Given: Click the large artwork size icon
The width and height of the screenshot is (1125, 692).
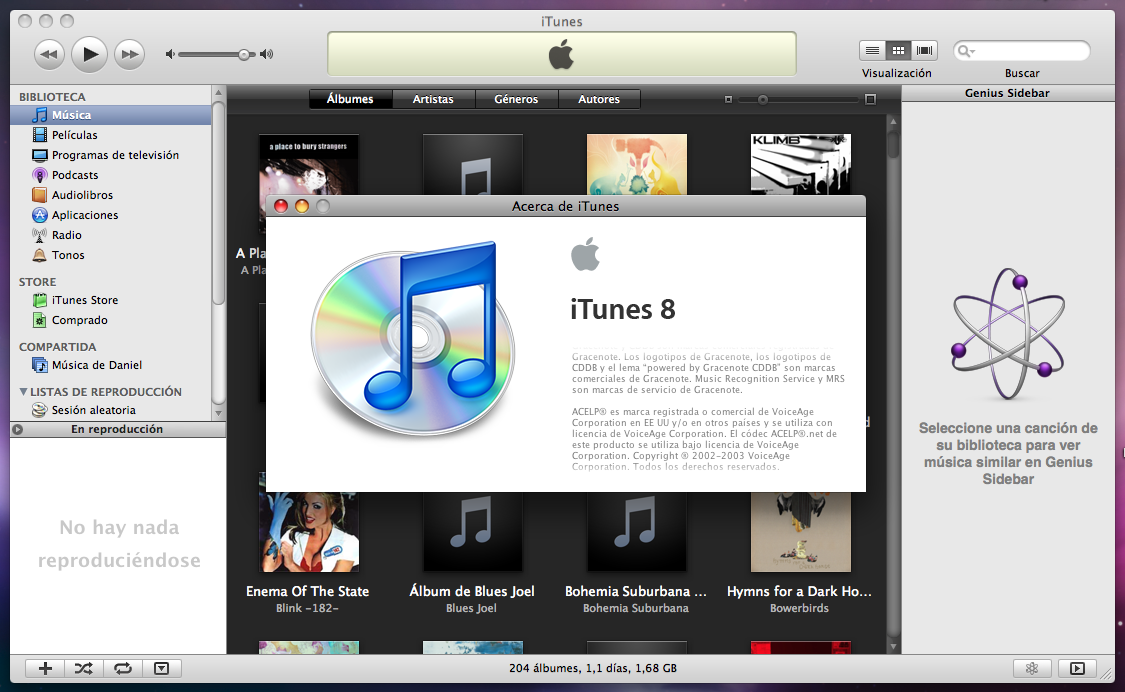Looking at the screenshot, I should (x=870, y=100).
